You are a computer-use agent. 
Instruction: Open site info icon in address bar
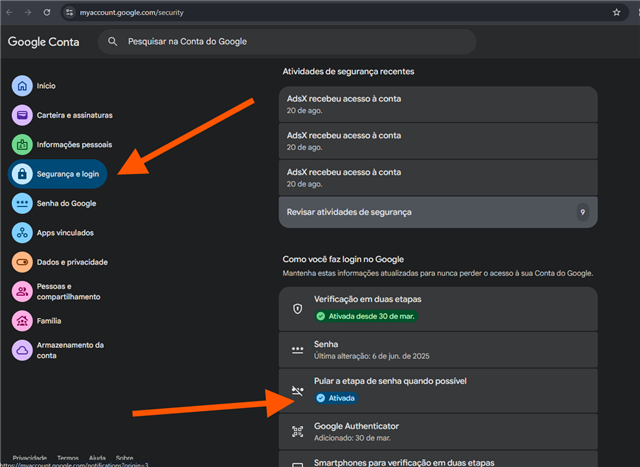pos(70,13)
